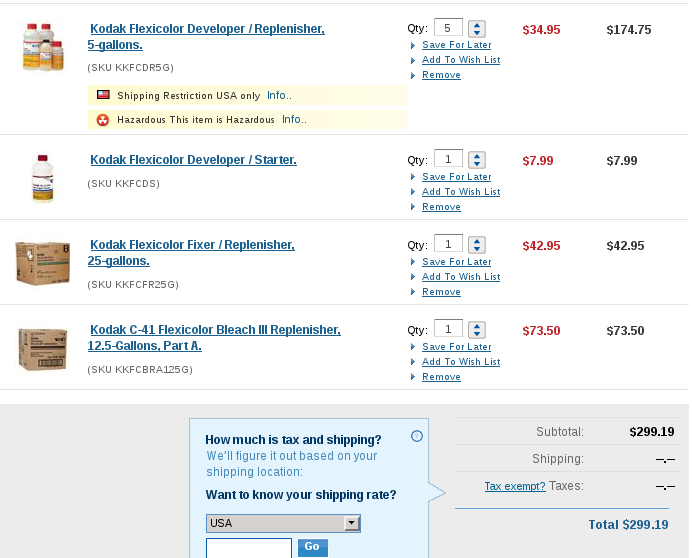692x558 pixels.
Task: Open the Flexicolor Developer Starter bottle image
Action: click(x=43, y=178)
